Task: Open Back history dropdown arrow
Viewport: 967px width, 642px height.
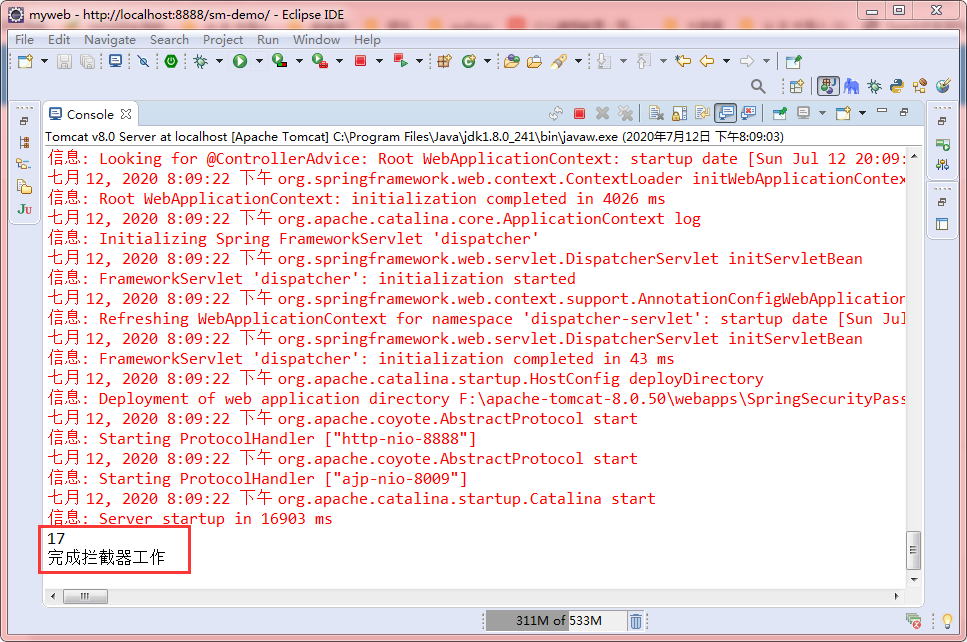Action: (726, 61)
